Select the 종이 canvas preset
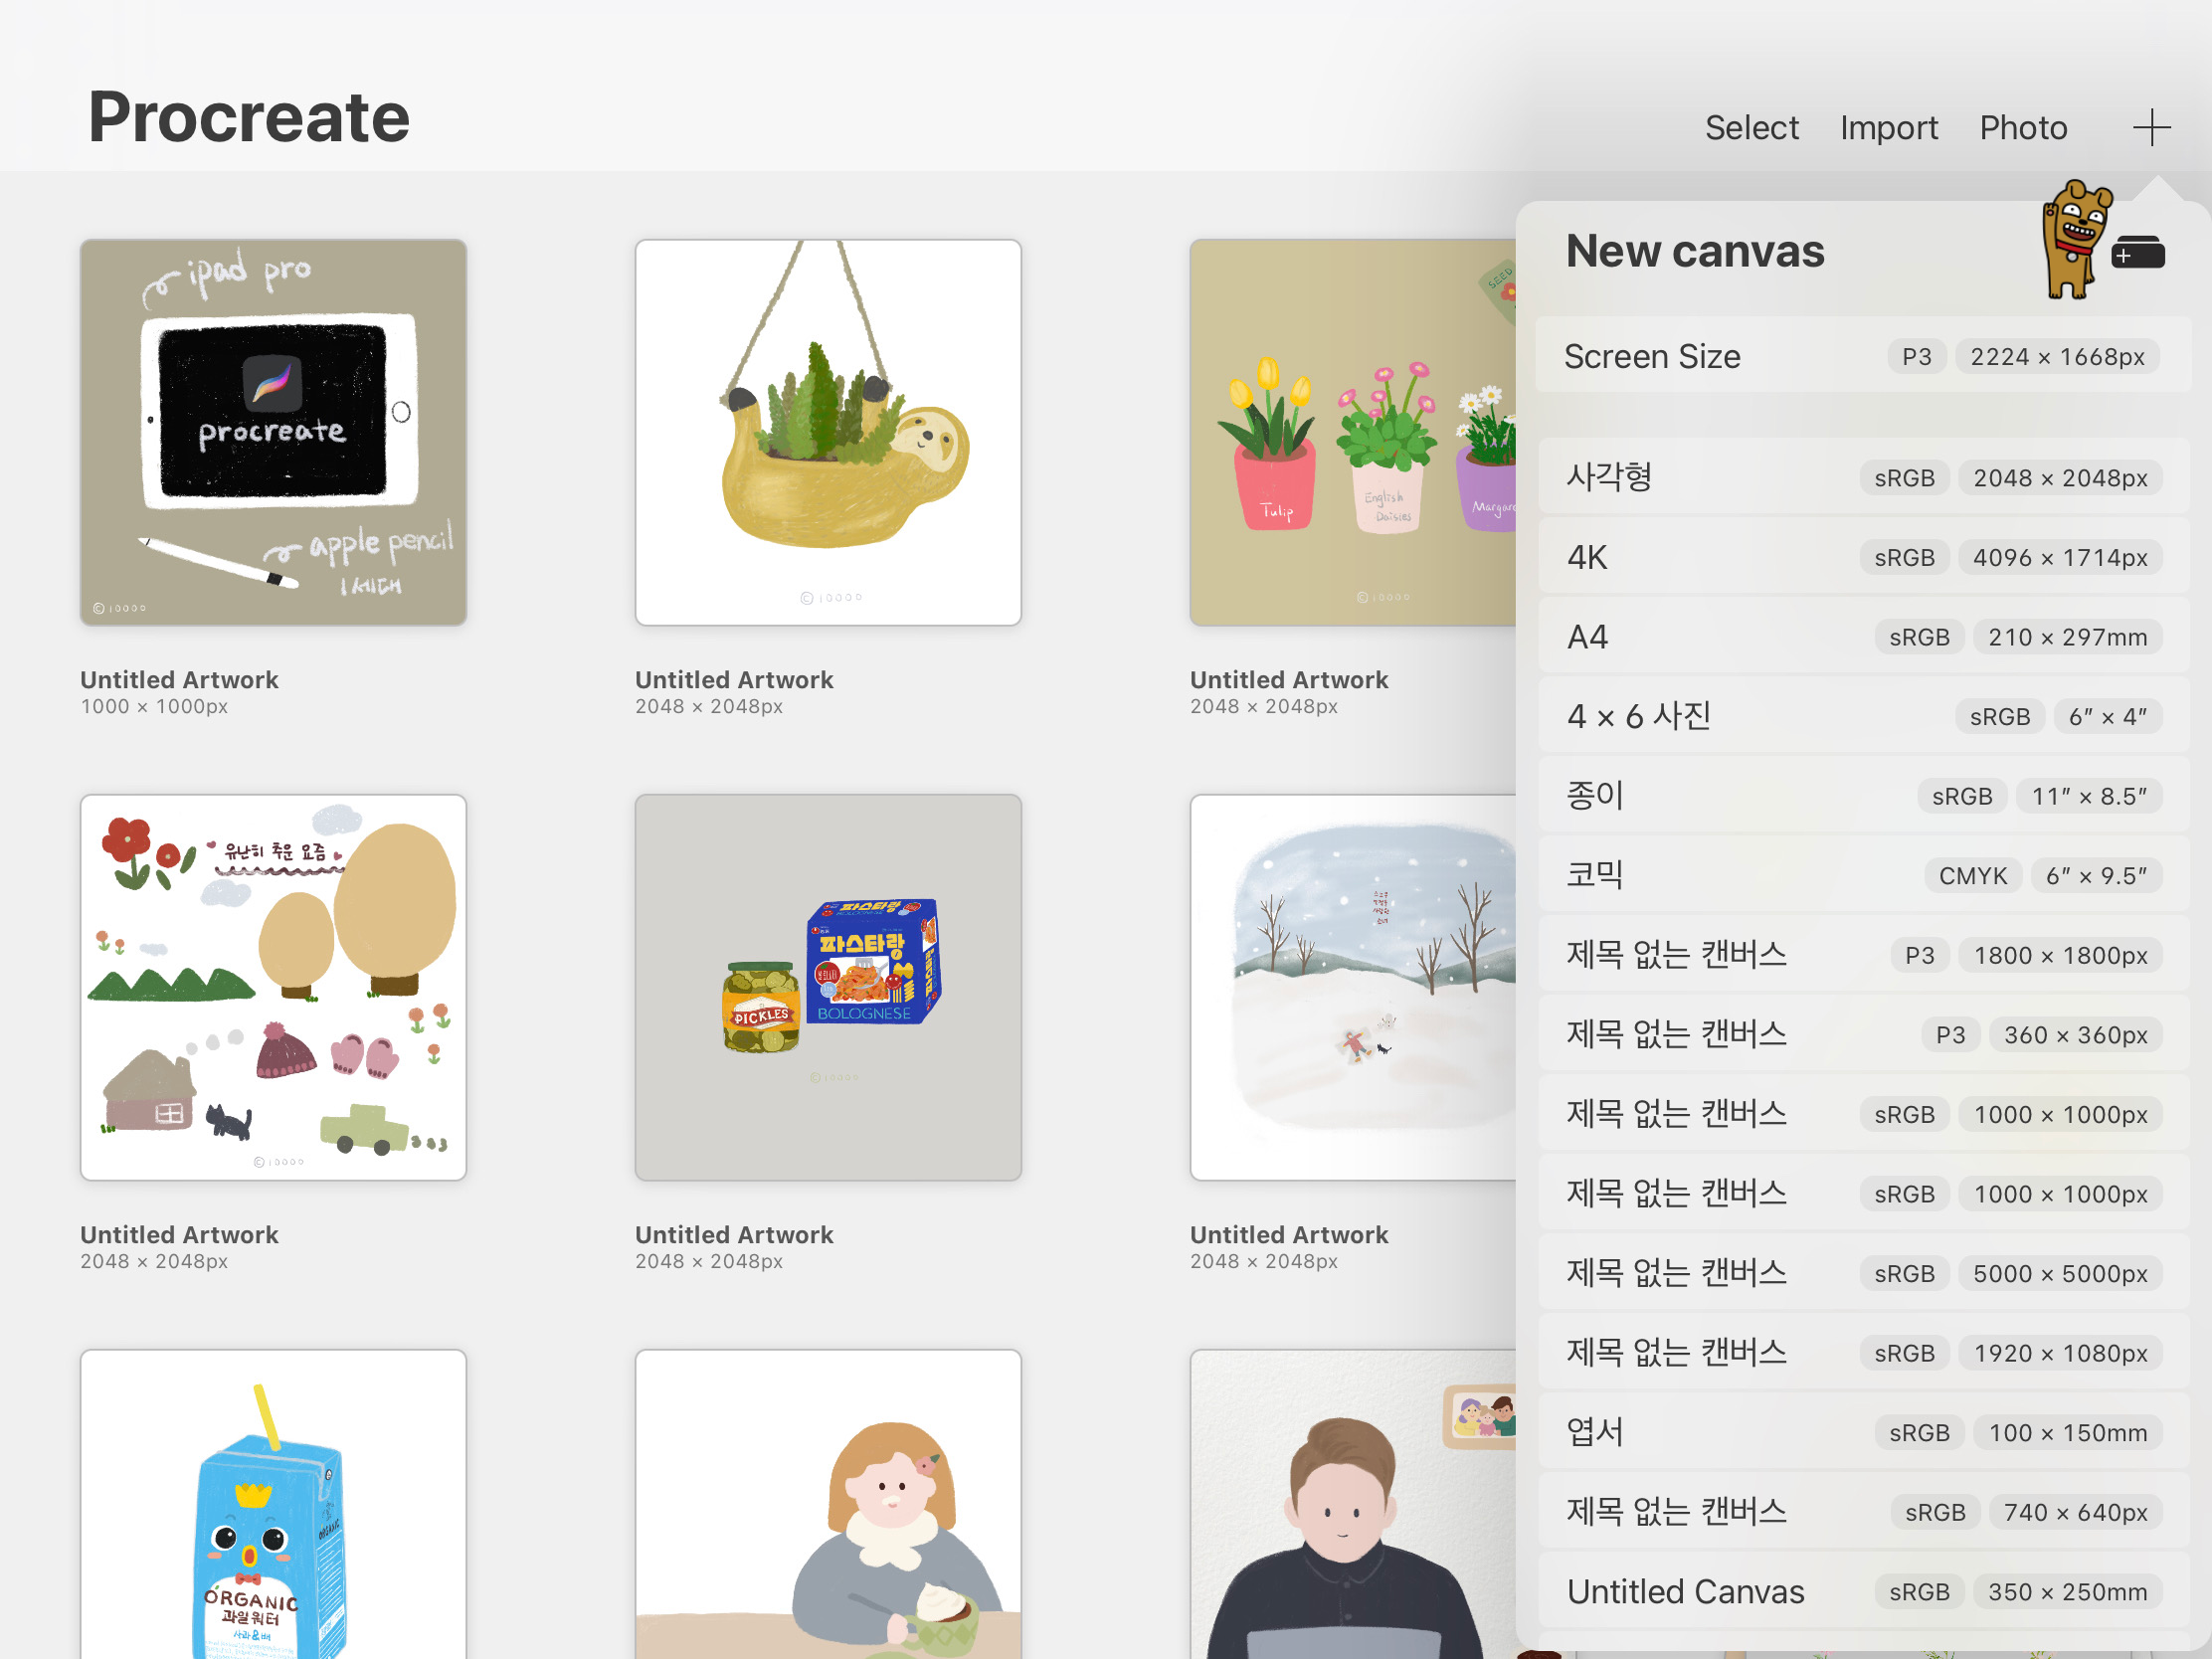The width and height of the screenshot is (2212, 1659). 1862,796
